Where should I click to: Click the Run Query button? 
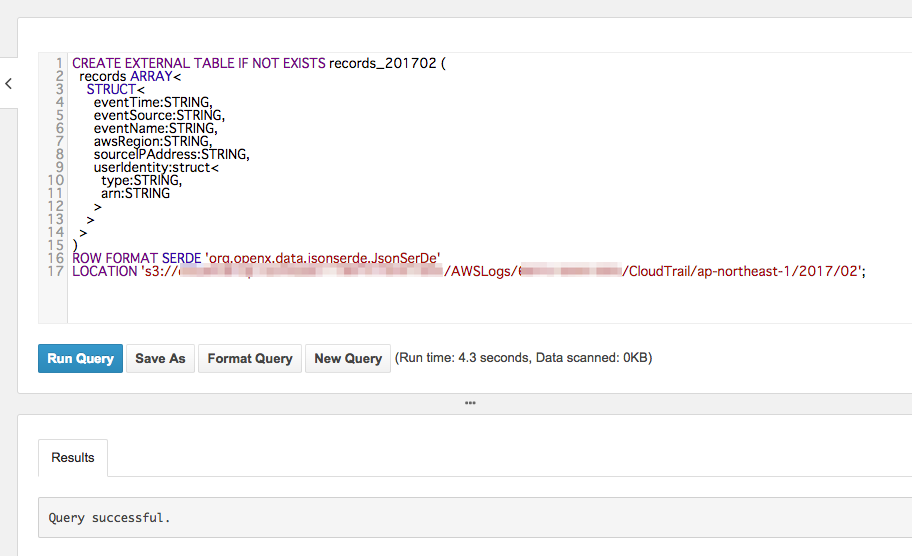pyautogui.click(x=80, y=358)
